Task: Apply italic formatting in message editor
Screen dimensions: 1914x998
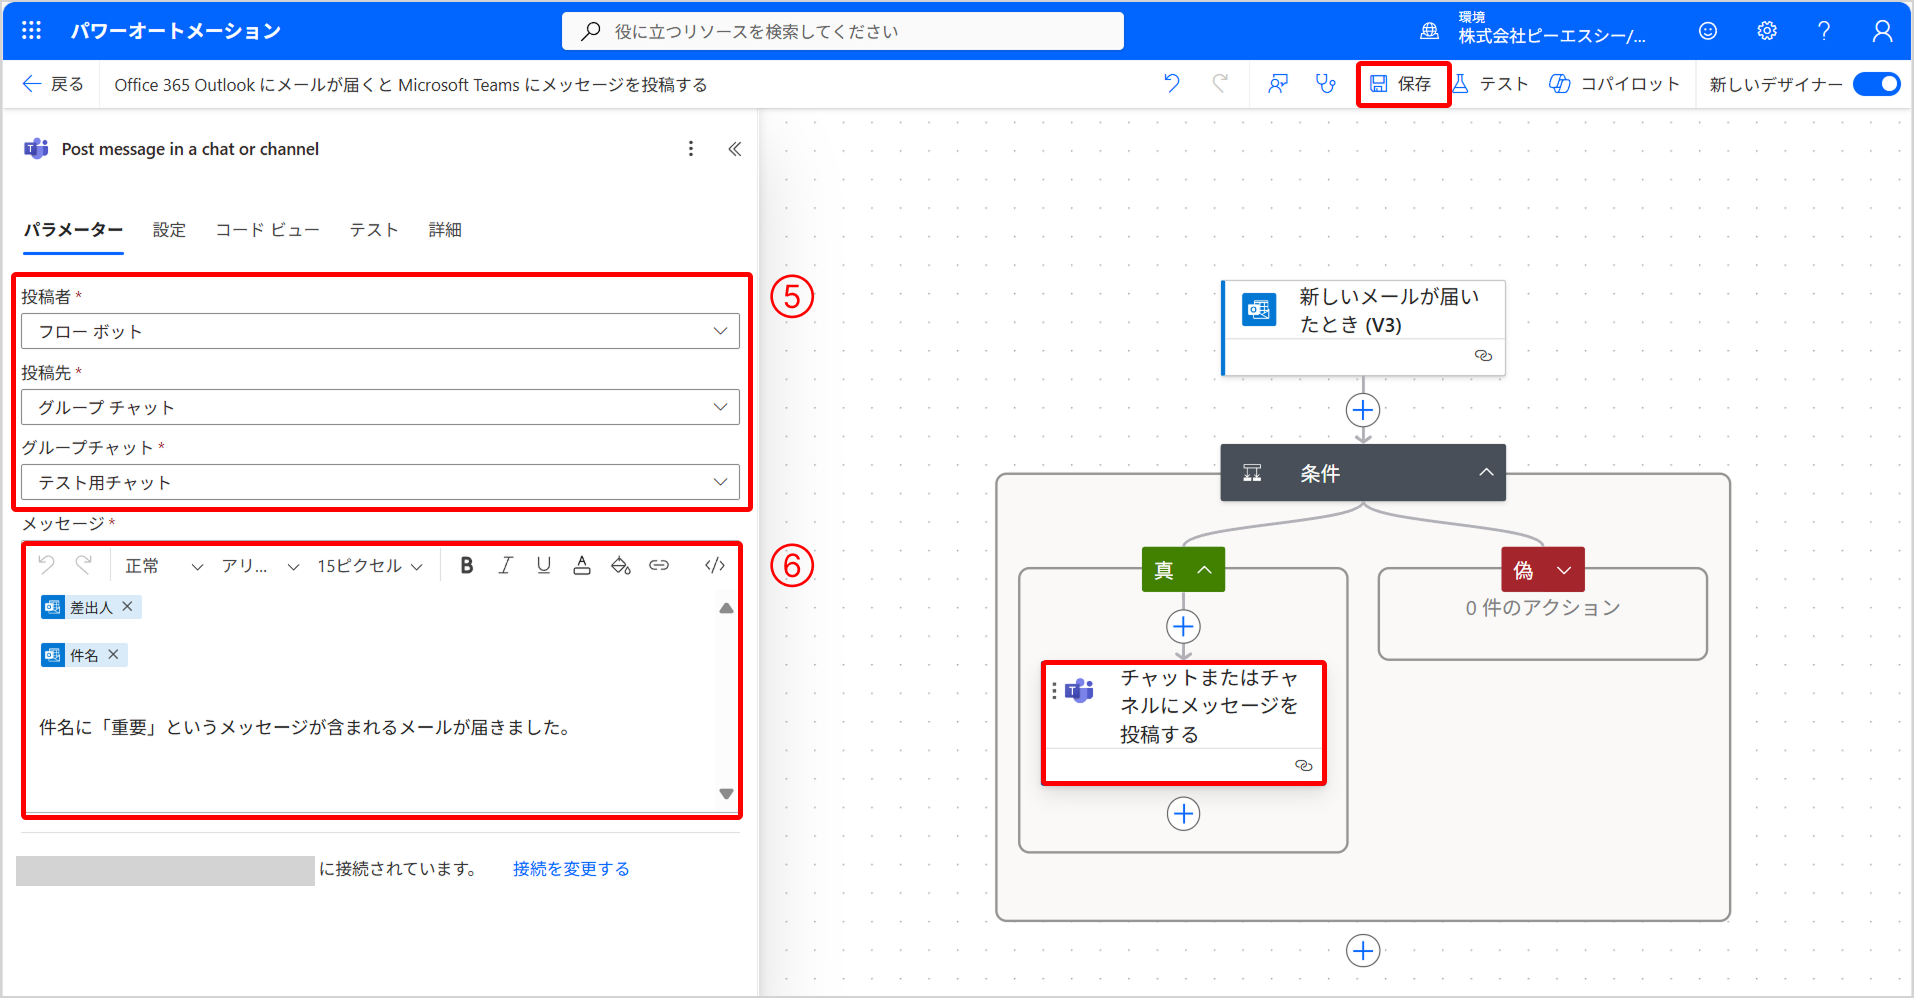Action: (x=505, y=566)
